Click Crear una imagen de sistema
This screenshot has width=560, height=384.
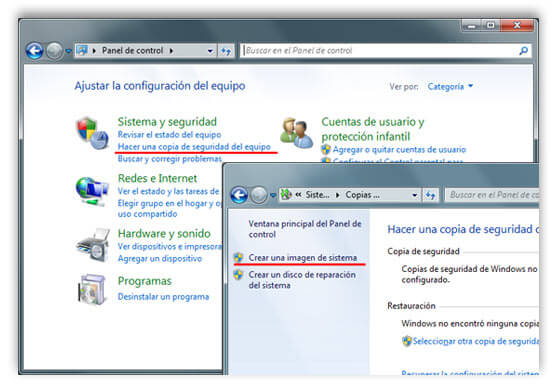point(302,258)
